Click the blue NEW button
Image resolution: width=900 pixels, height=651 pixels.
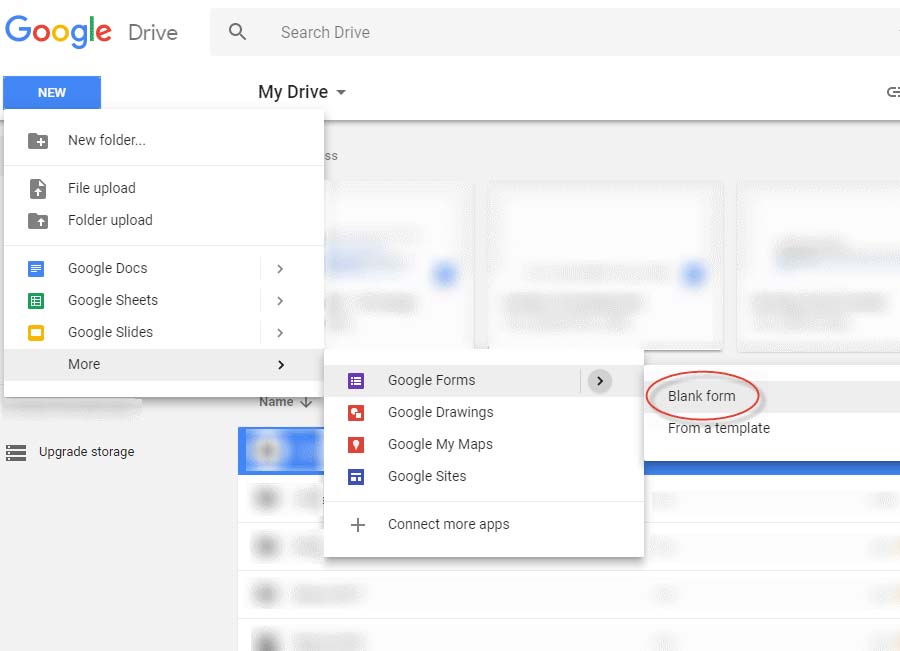52,92
